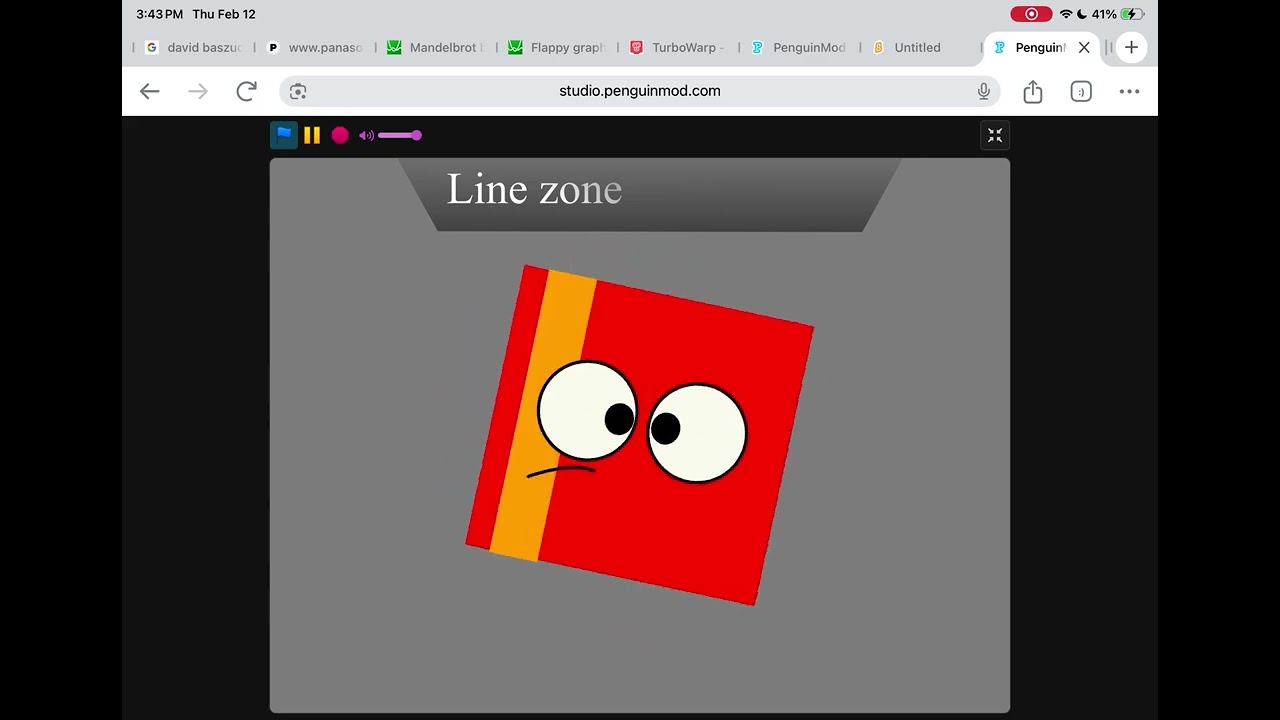Click the red screen recording indicator
This screenshot has width=1280, height=720.
pyautogui.click(x=1031, y=14)
